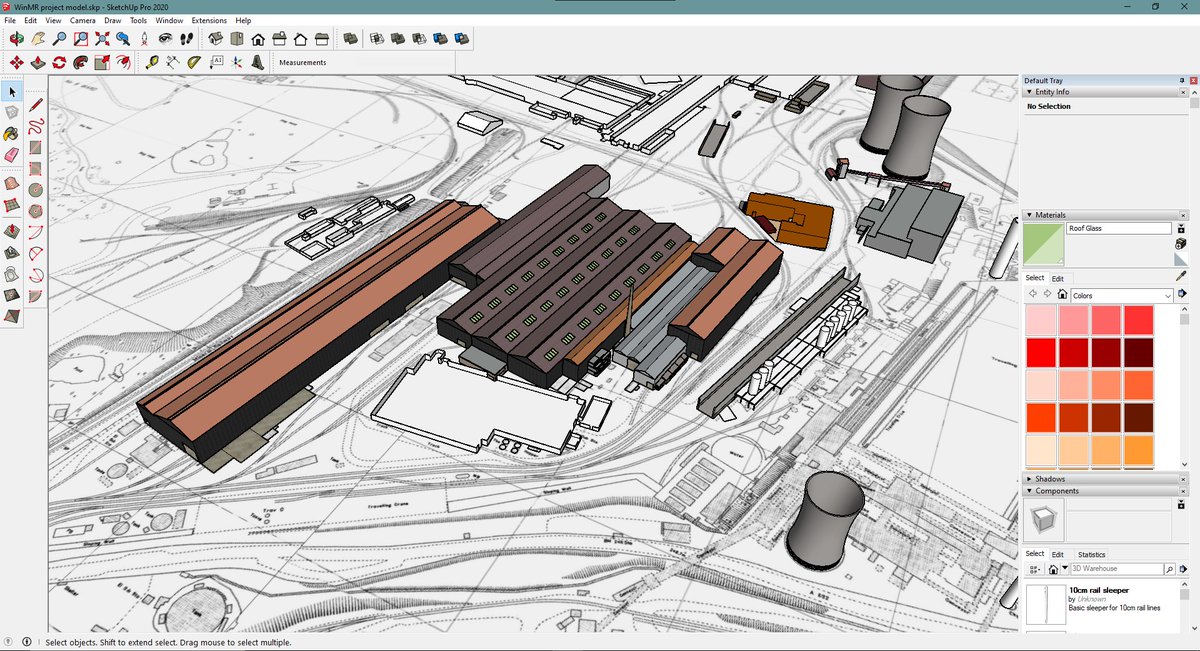This screenshot has width=1200, height=651.
Task: Switch to Iso standard view
Action: coord(216,39)
